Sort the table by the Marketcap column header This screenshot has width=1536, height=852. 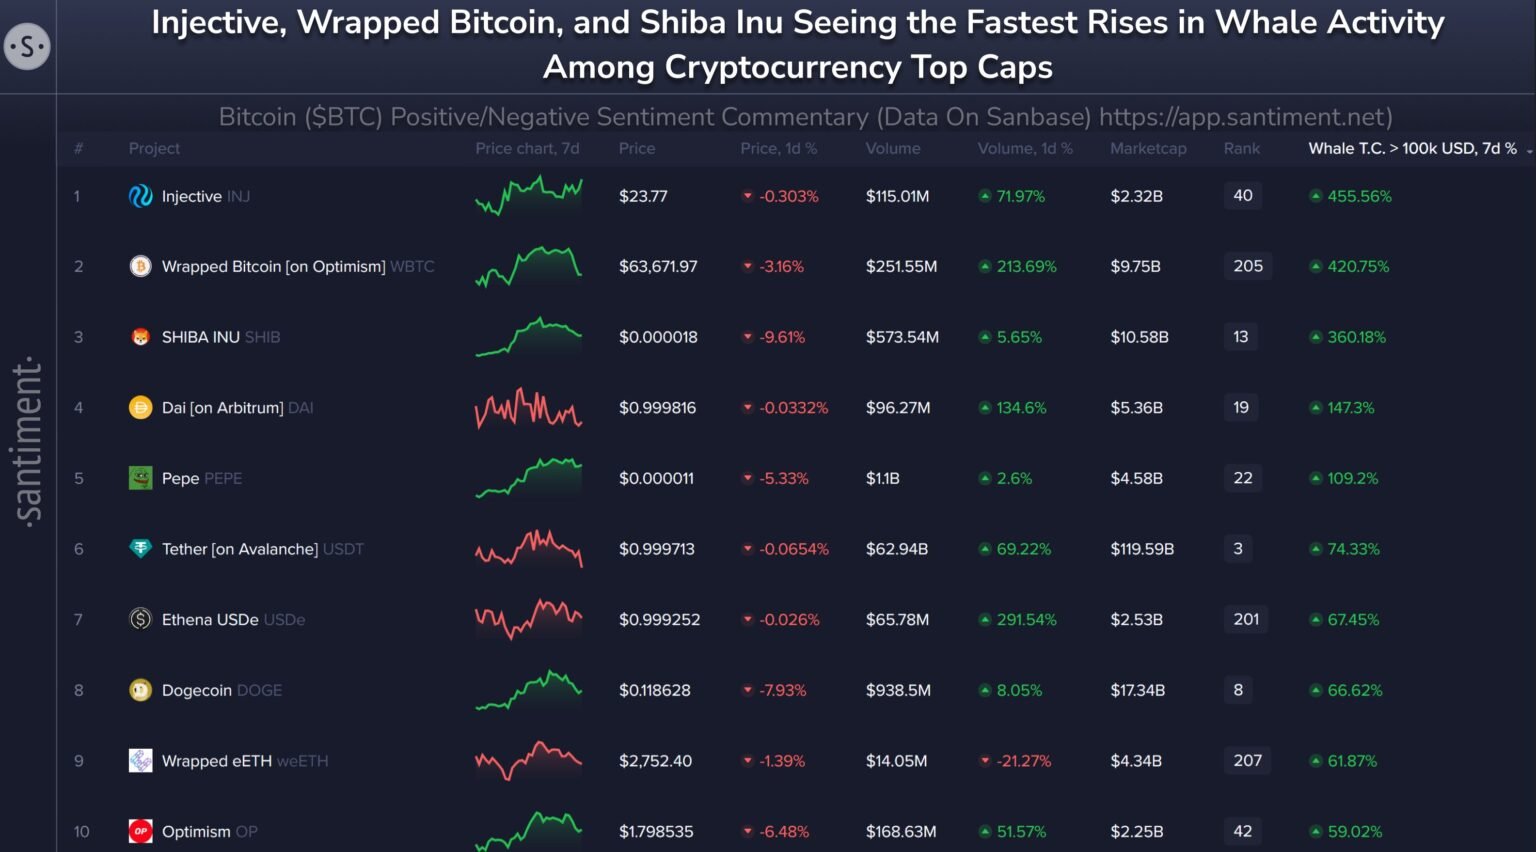1148,148
